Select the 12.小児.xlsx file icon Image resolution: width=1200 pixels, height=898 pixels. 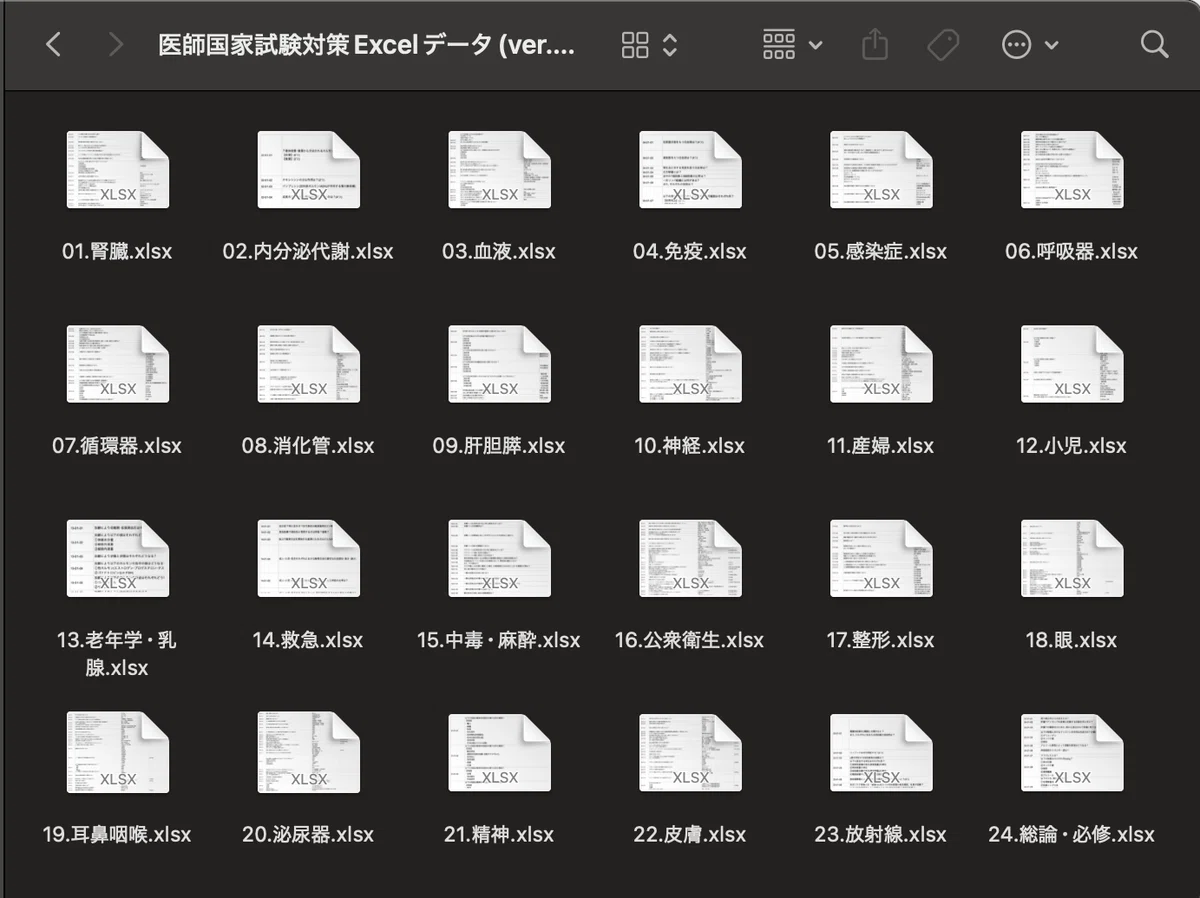coord(1072,364)
